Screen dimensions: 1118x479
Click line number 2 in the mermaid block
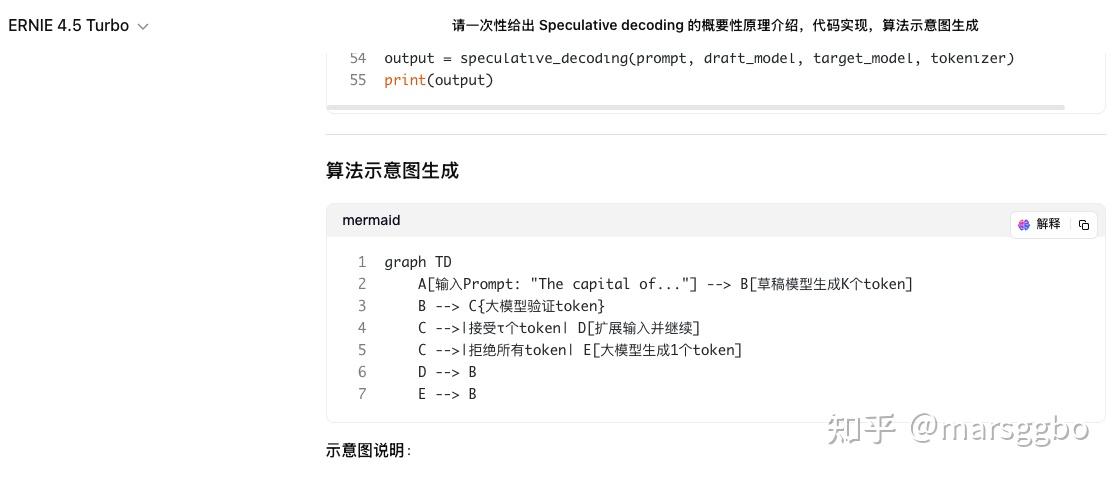tap(362, 284)
